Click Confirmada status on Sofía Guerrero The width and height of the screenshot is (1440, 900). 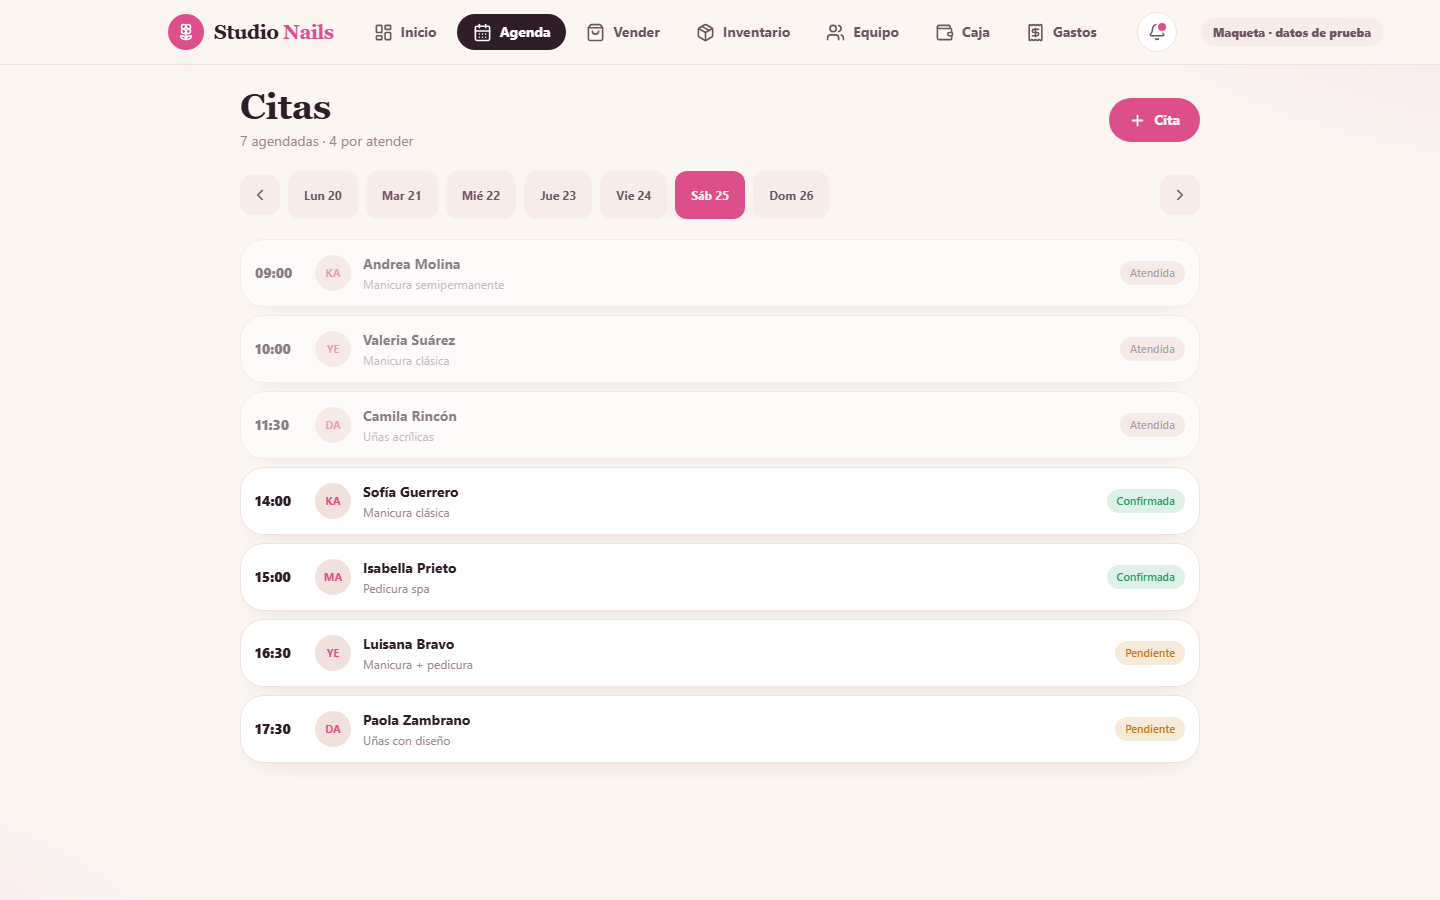click(x=1146, y=501)
